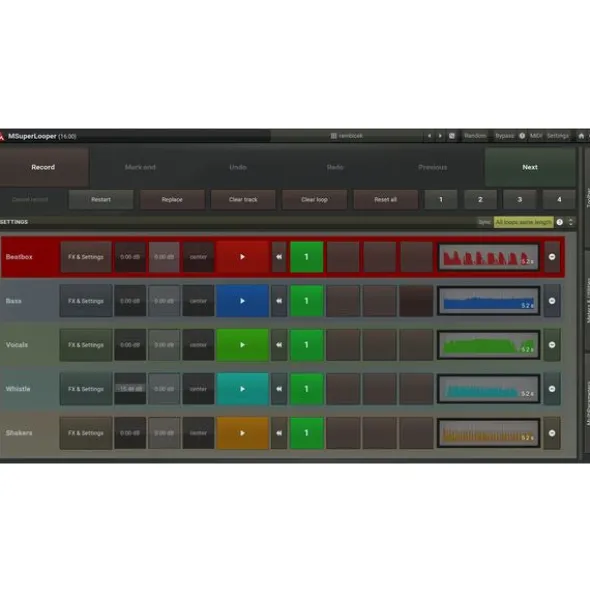Open FX & Settings for Whistle
The image size is (590, 591).
[86, 389]
